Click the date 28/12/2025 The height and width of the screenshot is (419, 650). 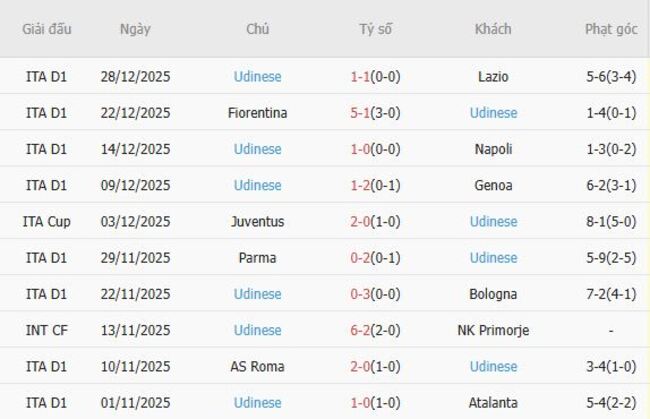point(135,76)
